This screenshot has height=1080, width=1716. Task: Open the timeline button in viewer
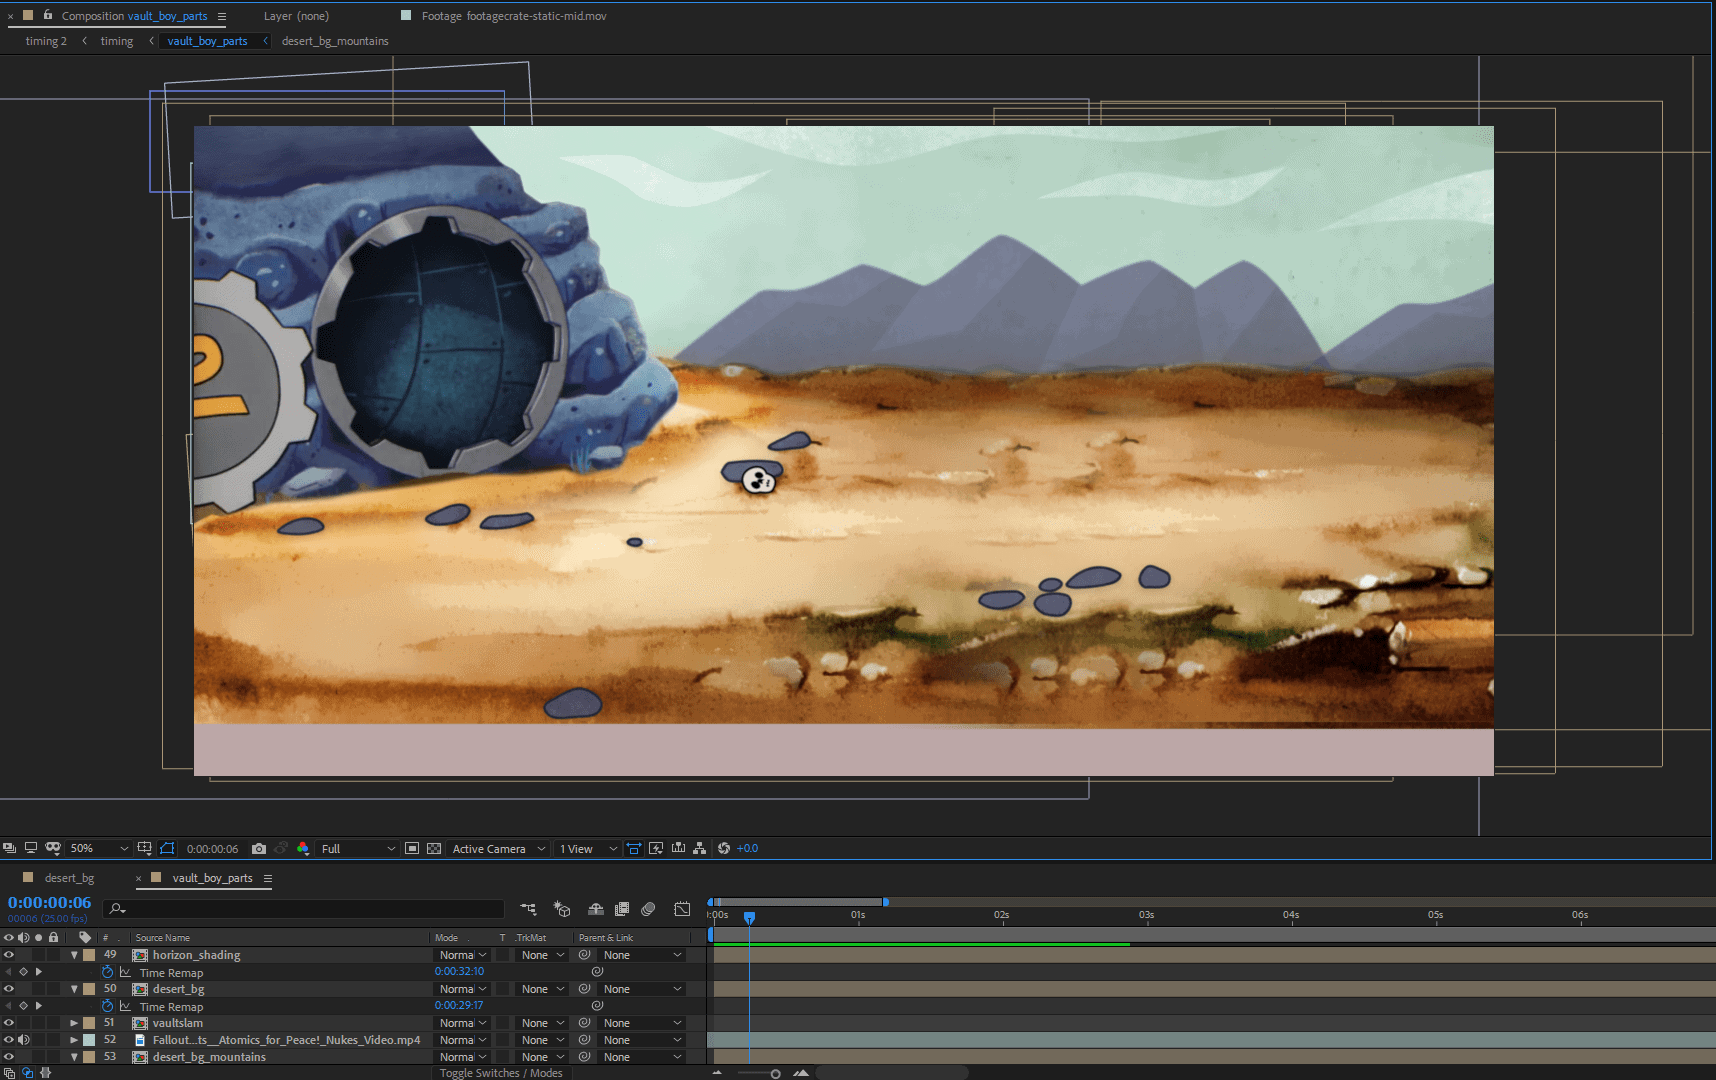pos(678,848)
